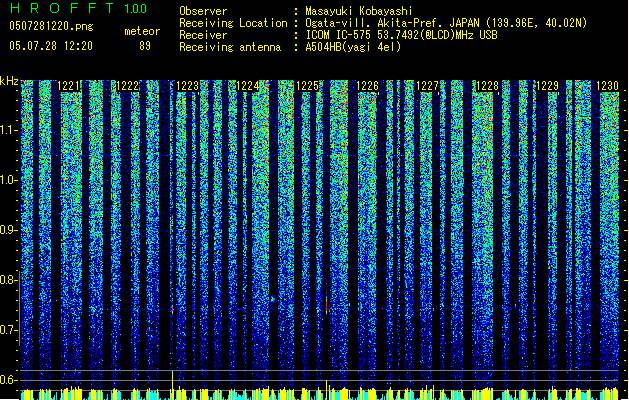Viewport: 629px width, 400px height.
Task: Click the meteor count value 89
Action: [x=145, y=46]
